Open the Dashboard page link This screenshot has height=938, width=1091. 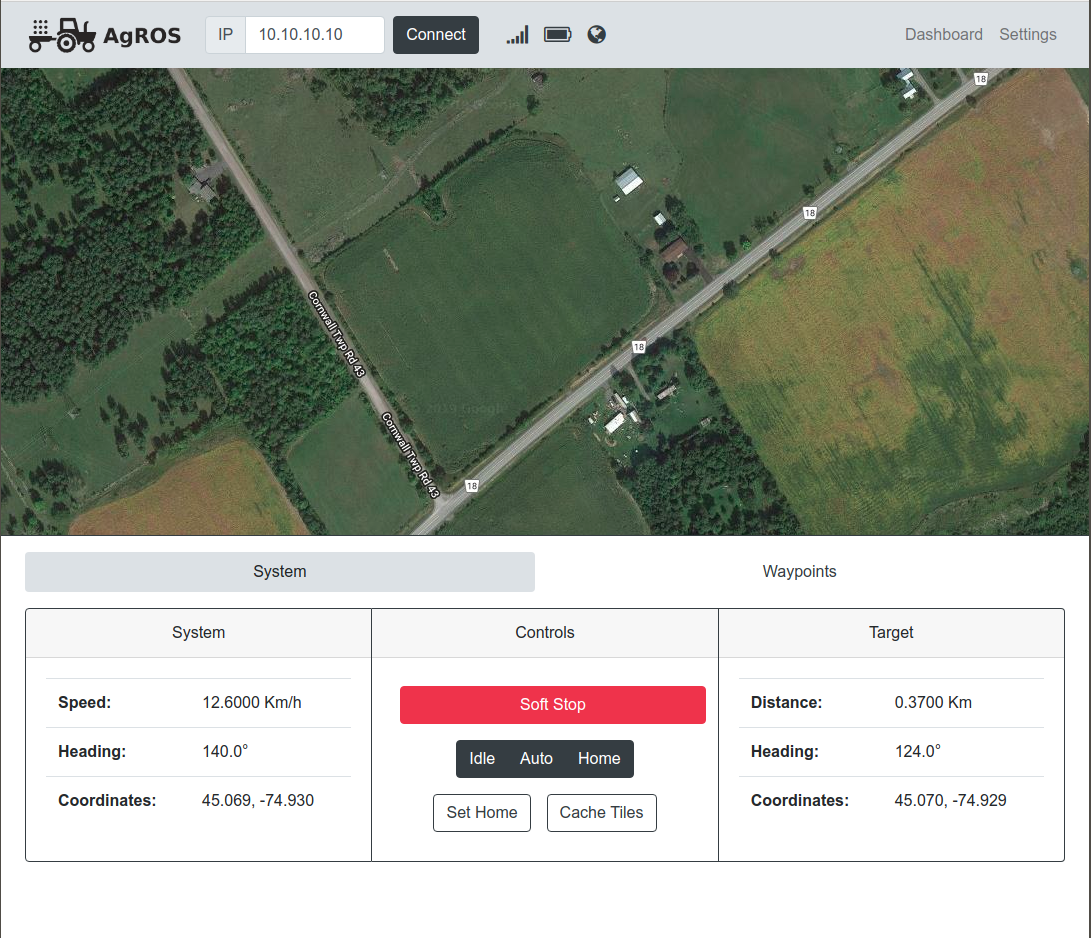943,35
